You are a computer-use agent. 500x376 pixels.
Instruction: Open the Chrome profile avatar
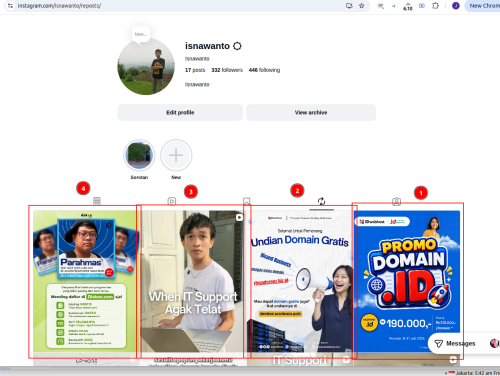(x=456, y=6)
